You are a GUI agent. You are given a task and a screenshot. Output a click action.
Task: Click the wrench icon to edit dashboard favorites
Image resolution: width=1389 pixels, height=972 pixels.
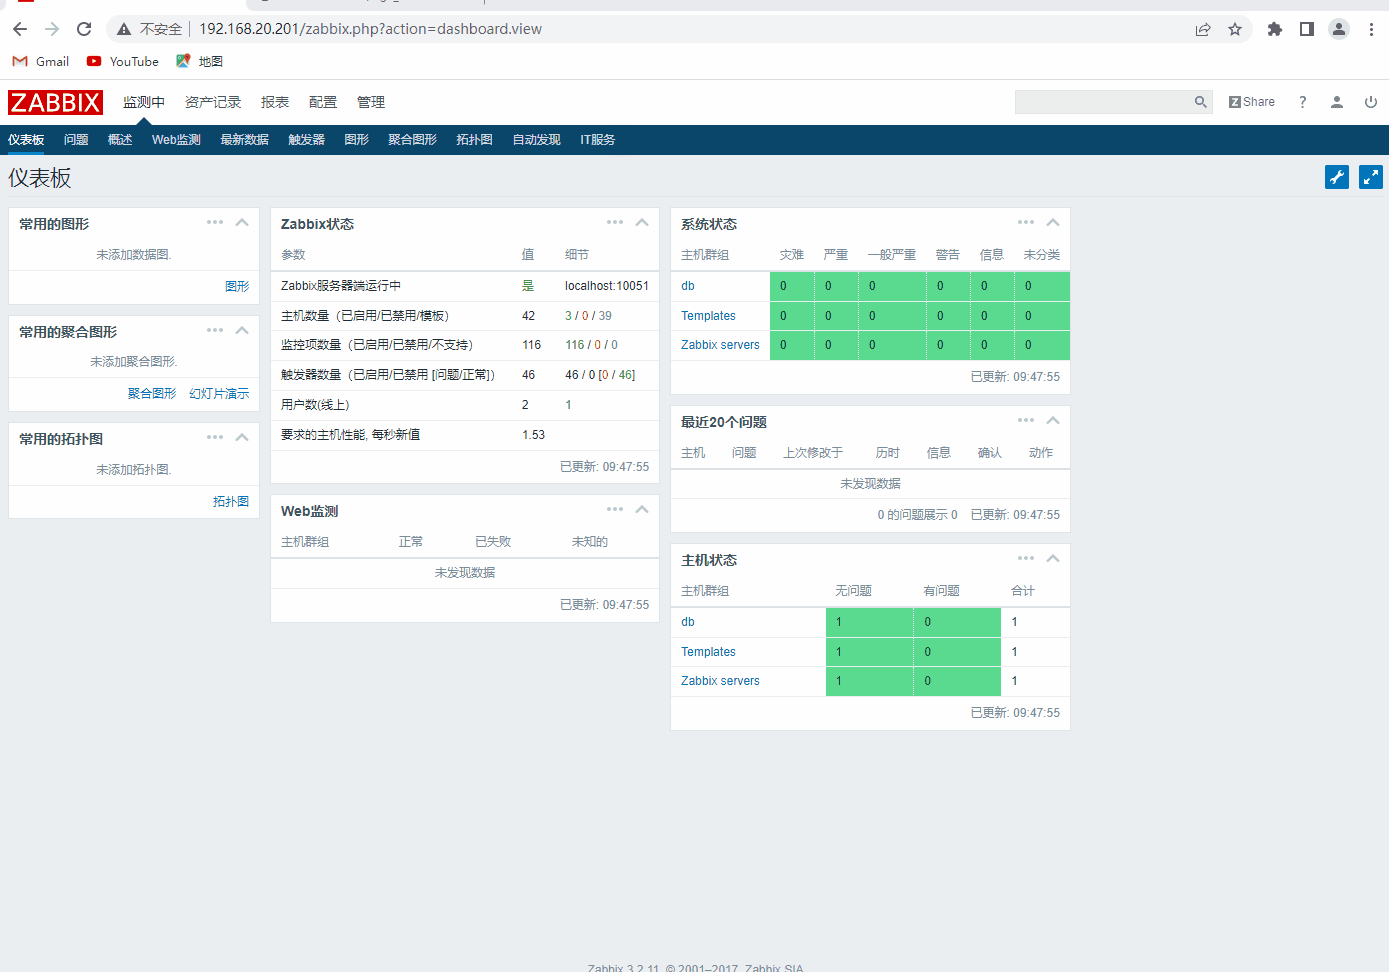[x=1337, y=177]
